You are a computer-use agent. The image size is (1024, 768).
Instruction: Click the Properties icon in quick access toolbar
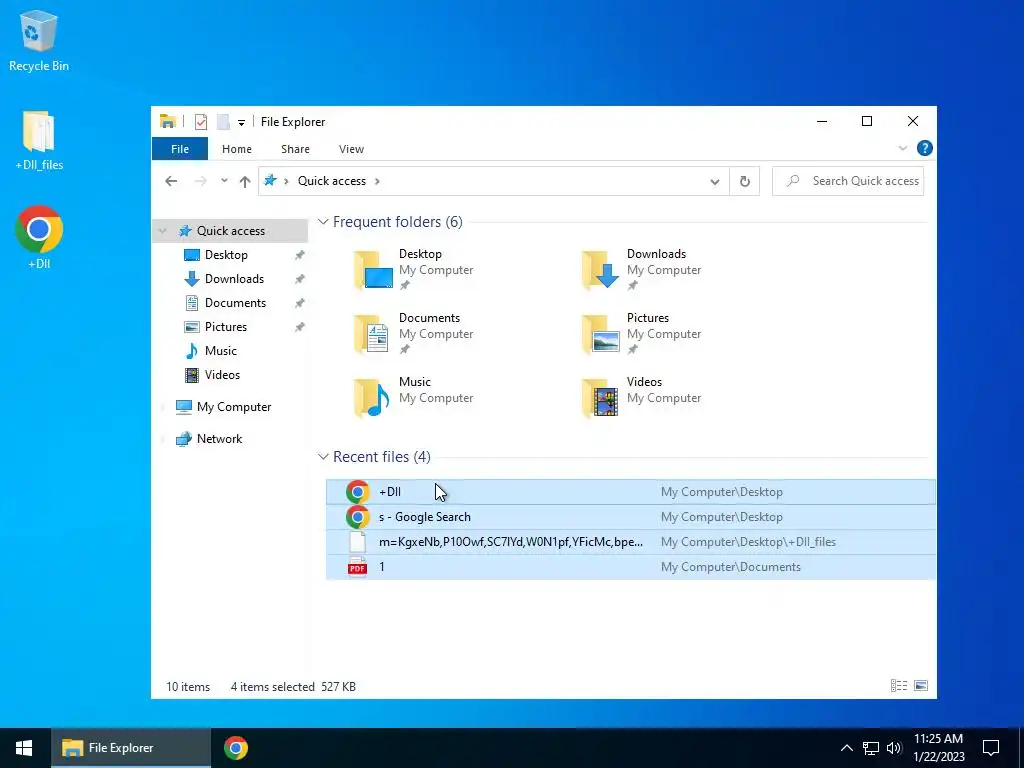pos(200,121)
